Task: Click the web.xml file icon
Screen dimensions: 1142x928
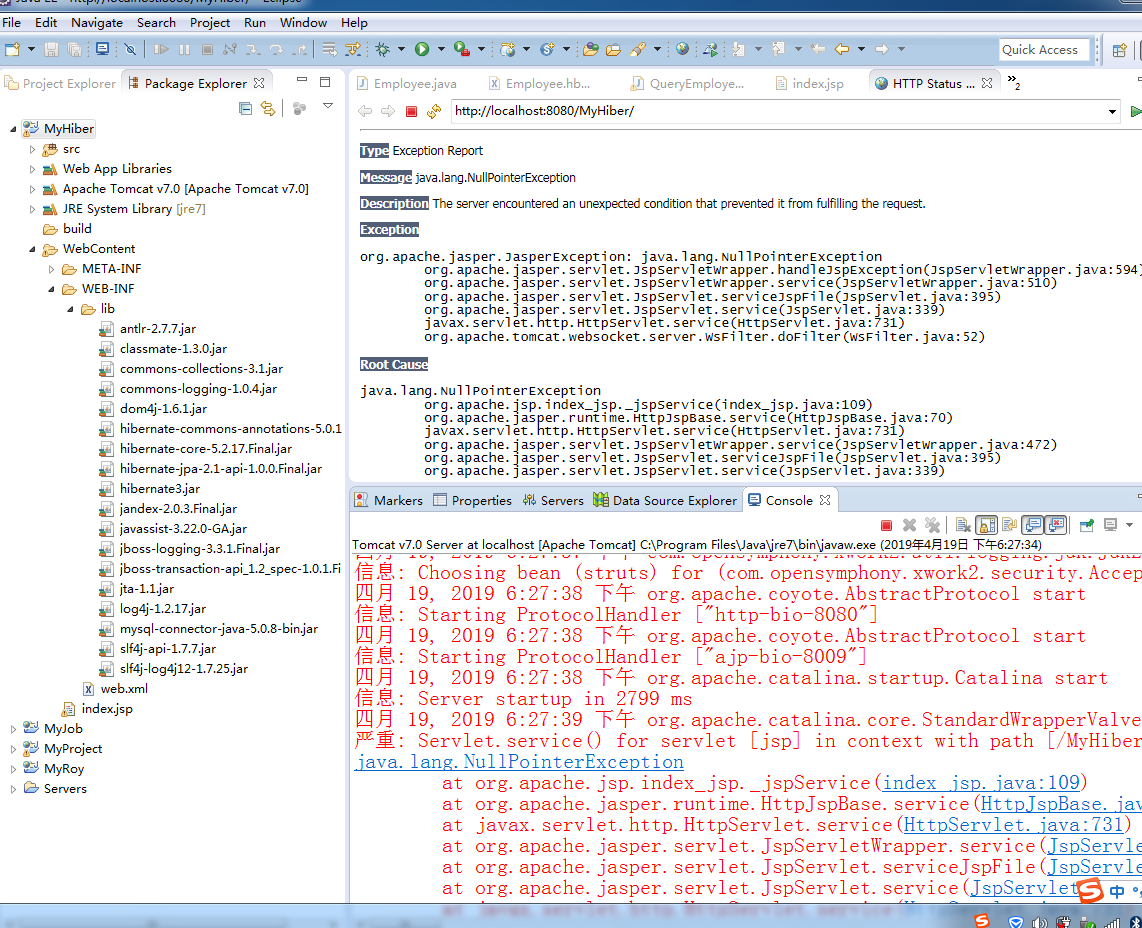Action: coord(88,689)
